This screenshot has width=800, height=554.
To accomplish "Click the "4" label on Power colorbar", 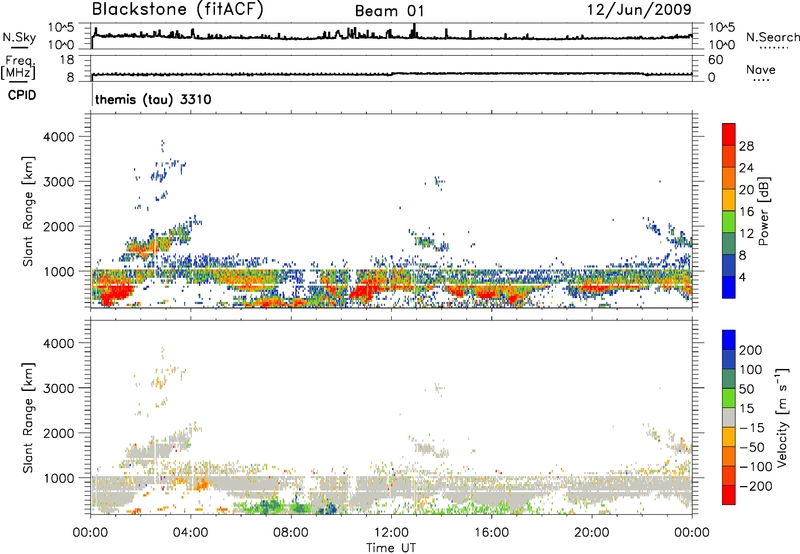I will 742,277.
